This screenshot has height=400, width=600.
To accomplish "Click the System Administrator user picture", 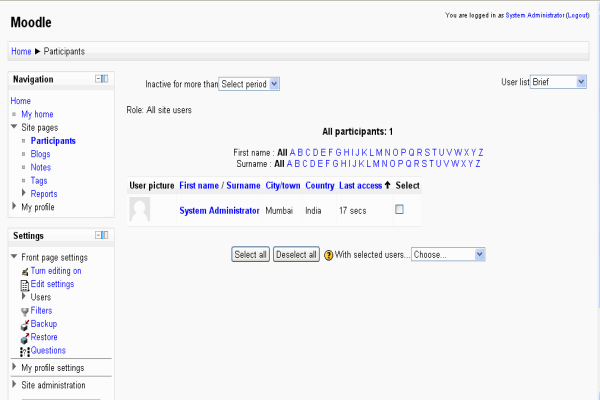I will tap(140, 209).
